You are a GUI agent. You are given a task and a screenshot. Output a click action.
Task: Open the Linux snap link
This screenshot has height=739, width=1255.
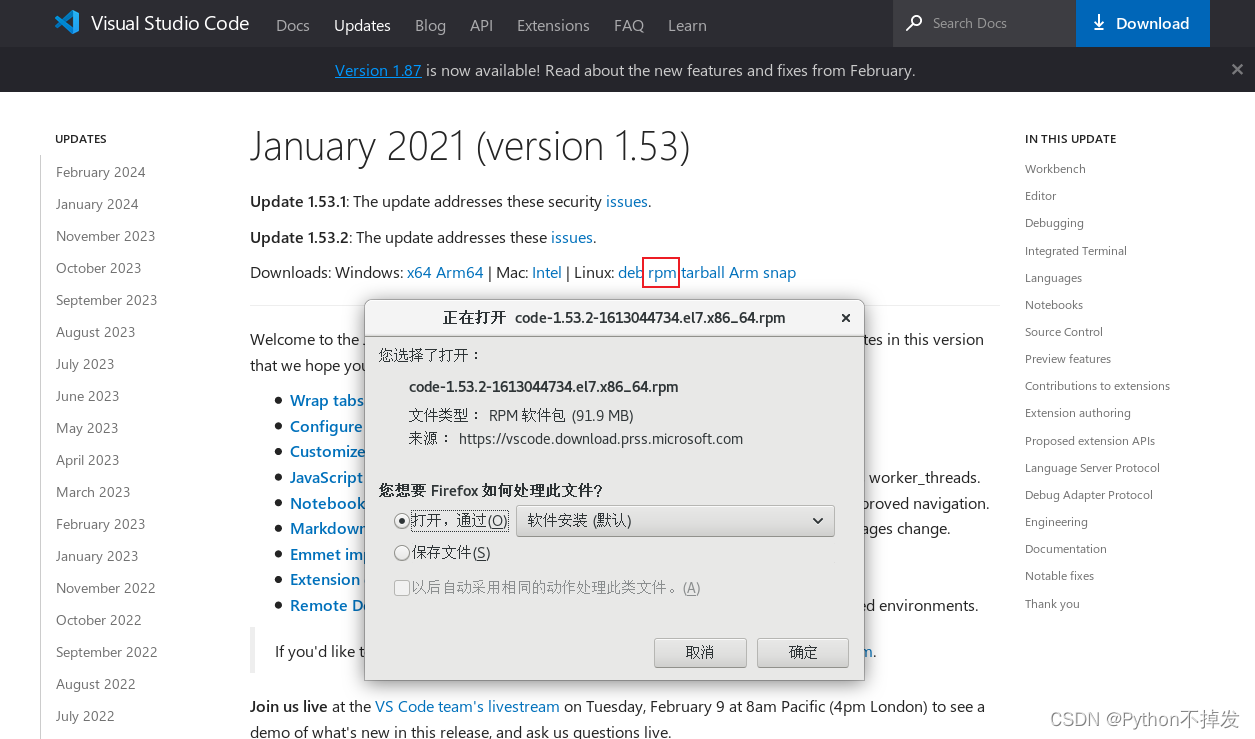click(780, 272)
